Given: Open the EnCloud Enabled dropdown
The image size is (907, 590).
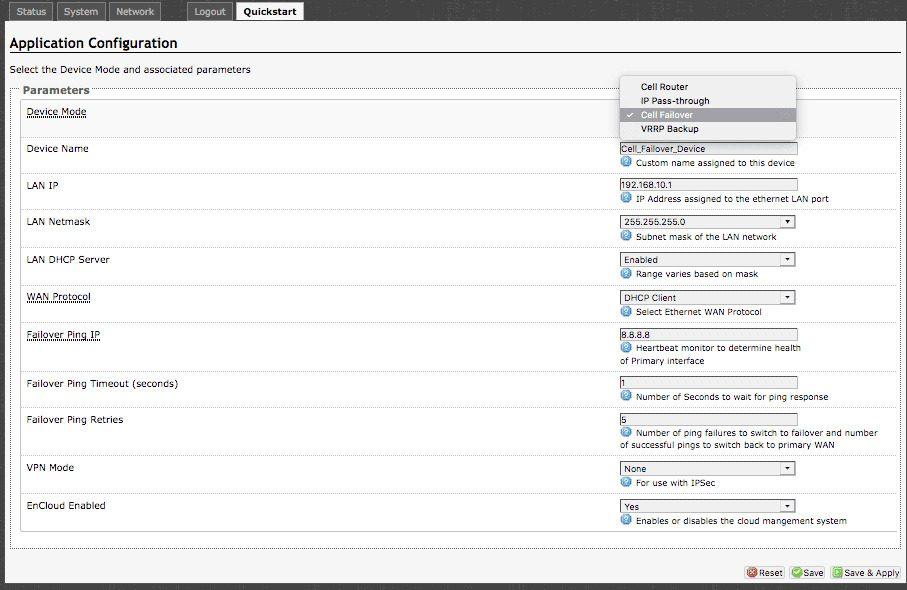Looking at the screenshot, I should pos(707,506).
